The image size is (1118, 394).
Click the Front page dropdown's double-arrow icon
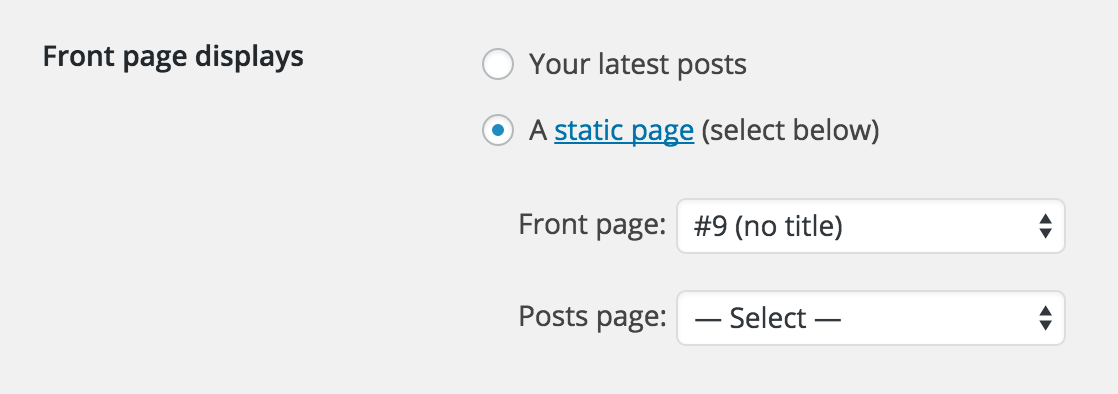coord(1045,226)
